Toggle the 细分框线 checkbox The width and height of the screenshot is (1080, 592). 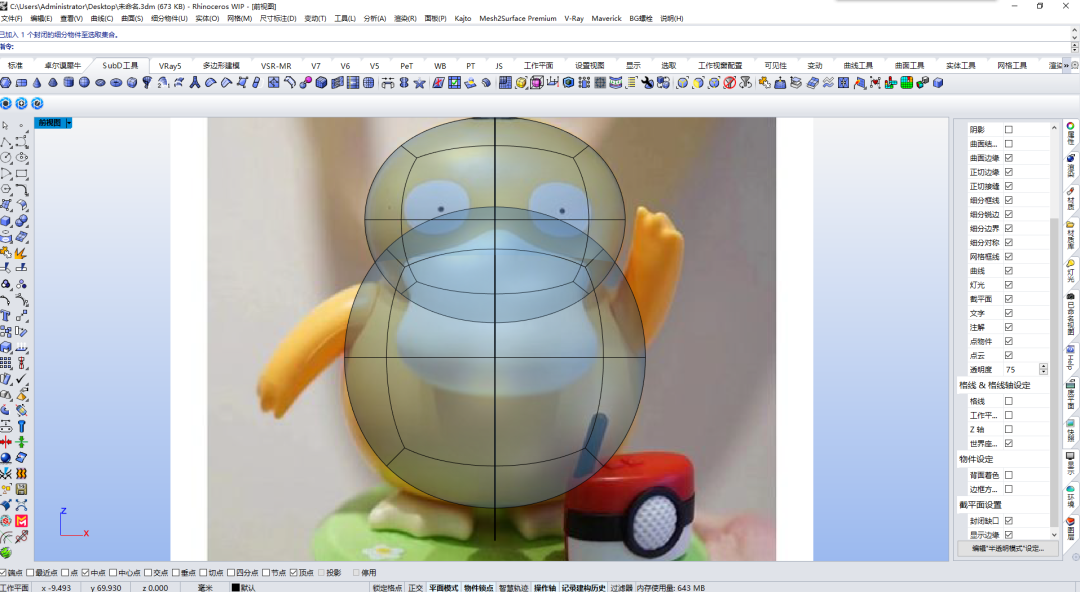[x=1008, y=200]
